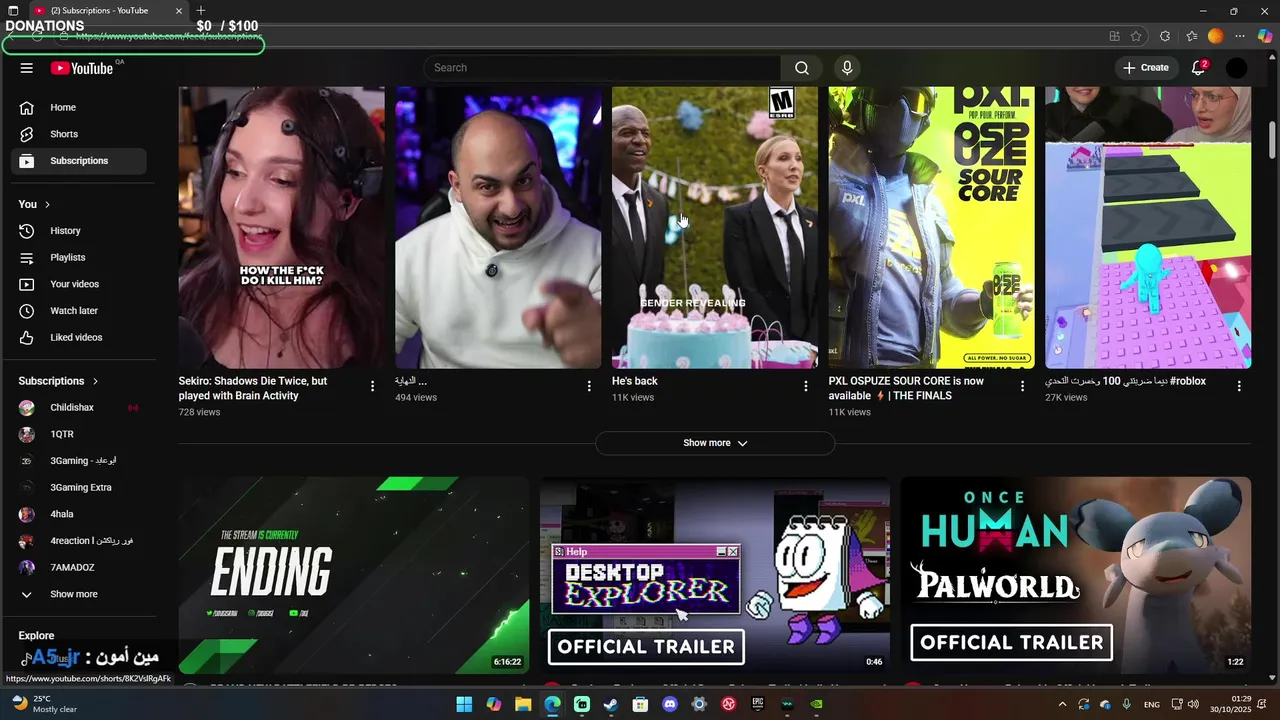Close the Subscriptions - YouTube browser tab
The image size is (1280, 720).
[x=179, y=11]
